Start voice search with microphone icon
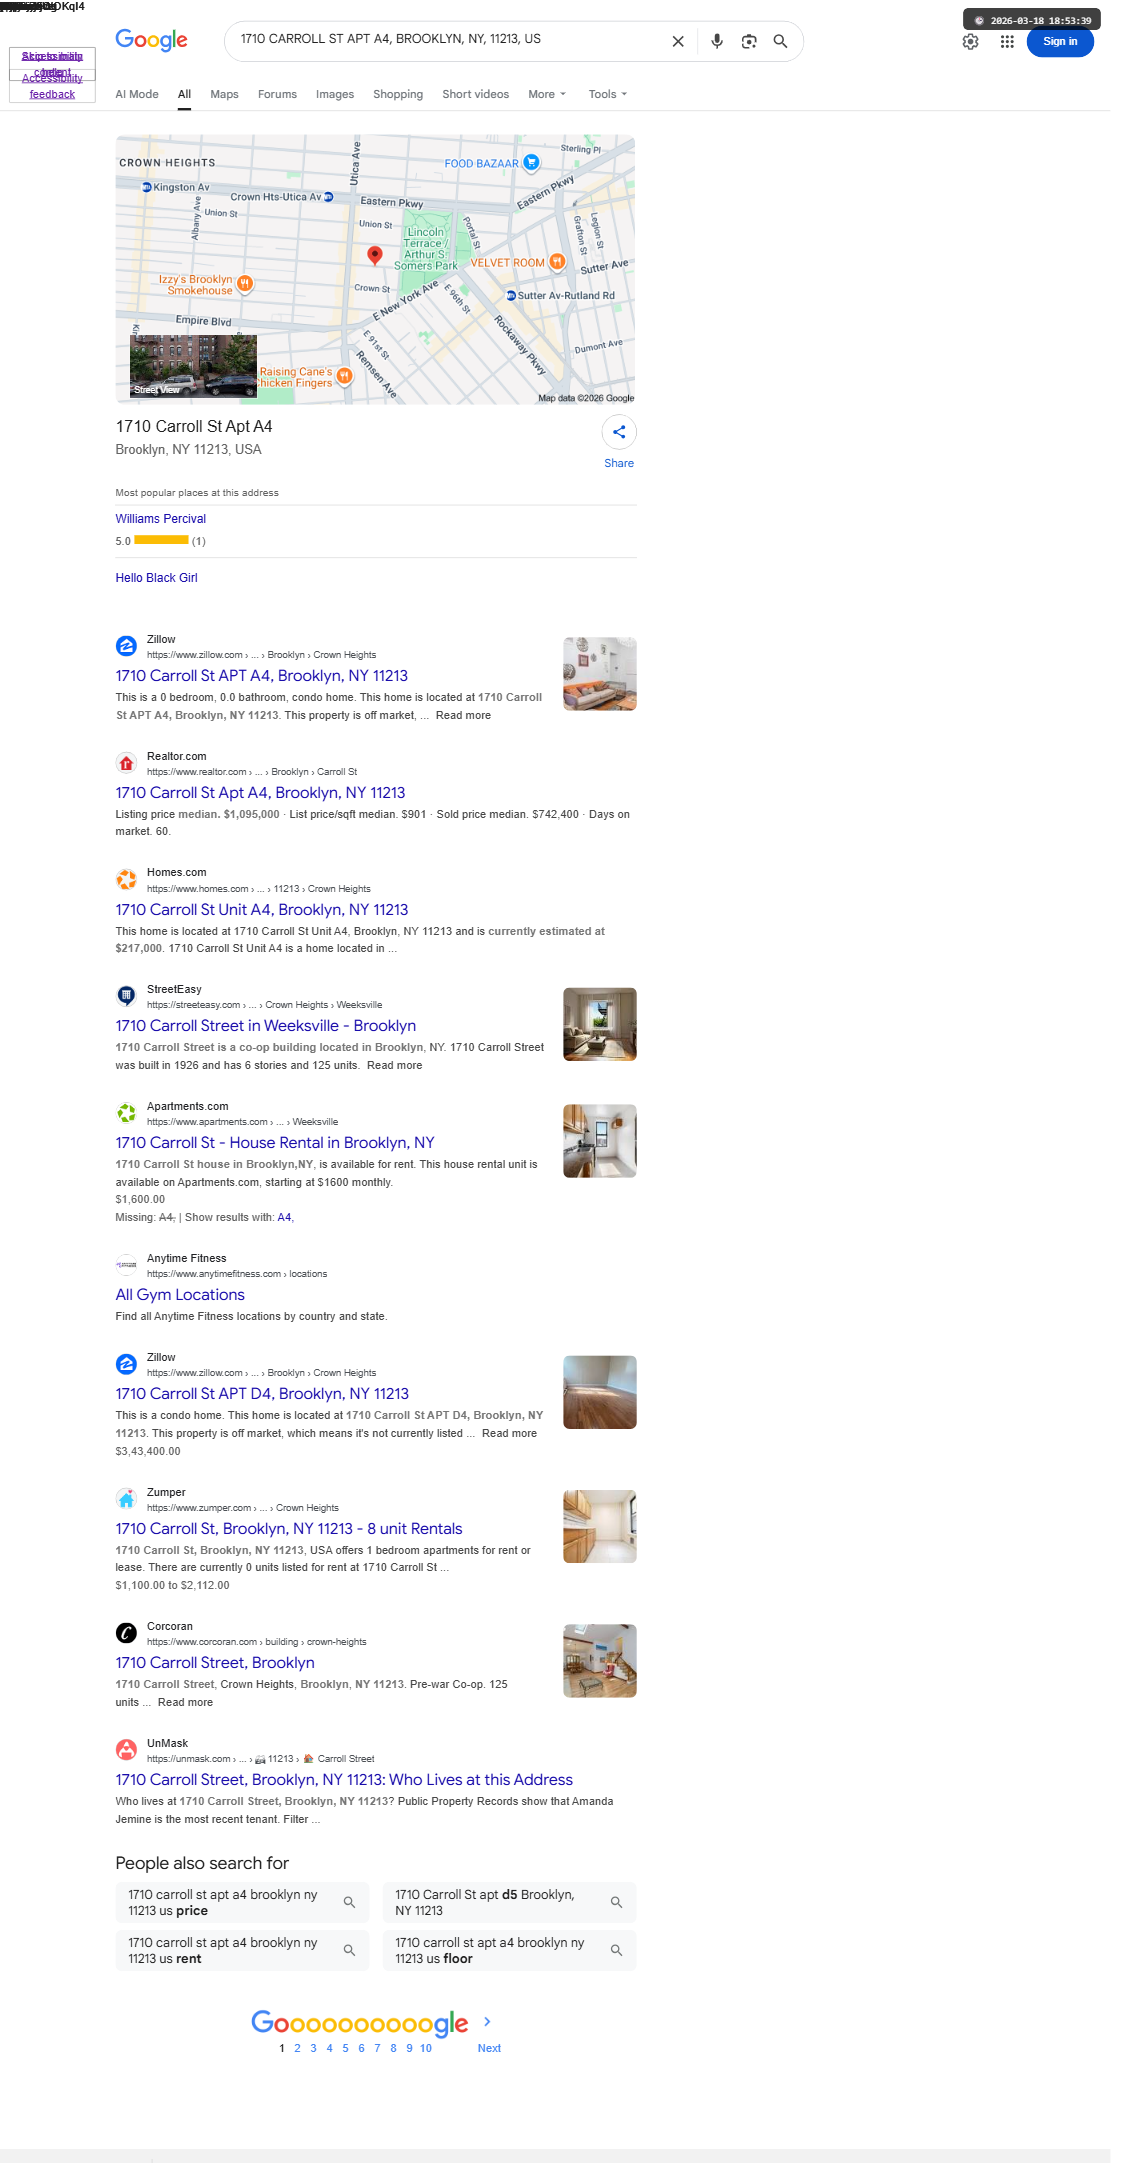 coord(717,41)
